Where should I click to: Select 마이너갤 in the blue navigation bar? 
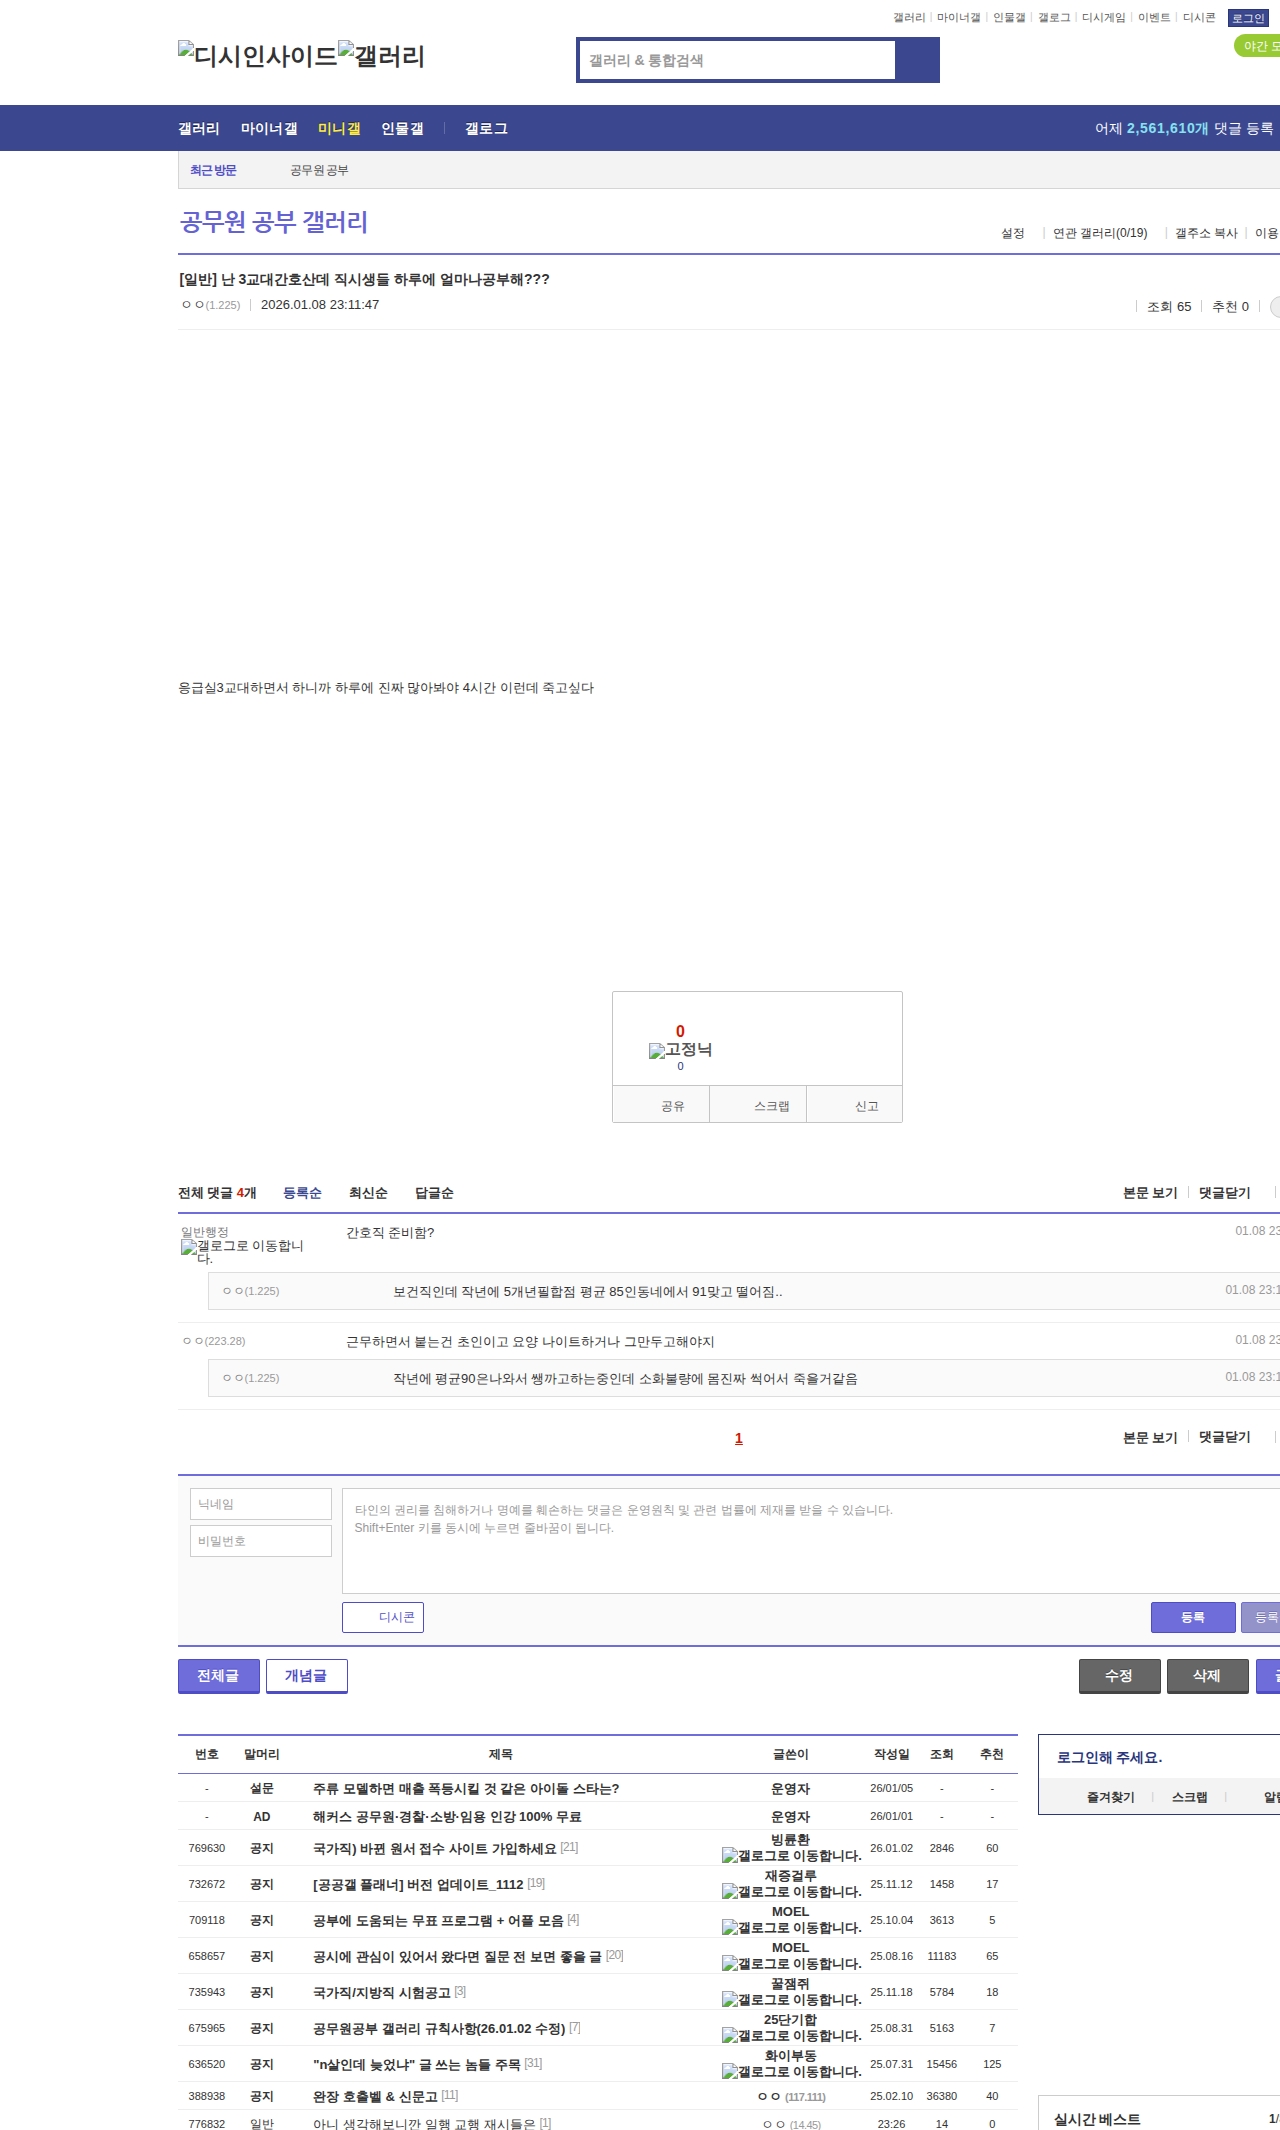click(269, 128)
